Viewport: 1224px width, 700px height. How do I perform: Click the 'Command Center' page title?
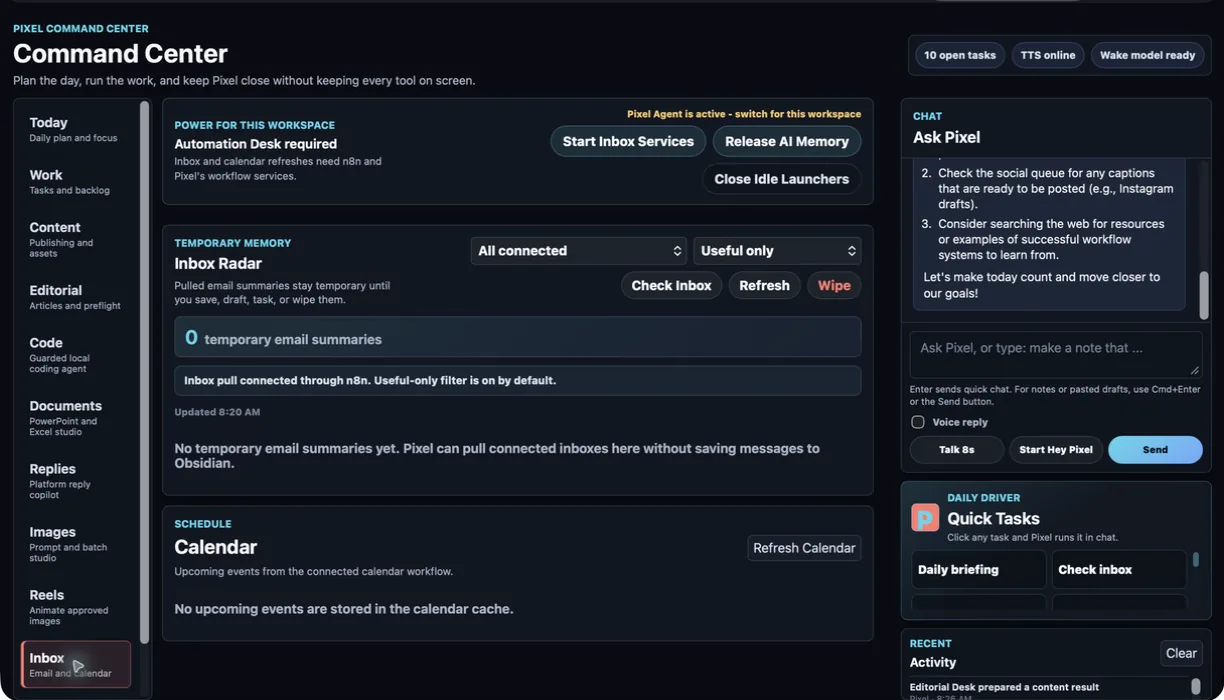[120, 53]
